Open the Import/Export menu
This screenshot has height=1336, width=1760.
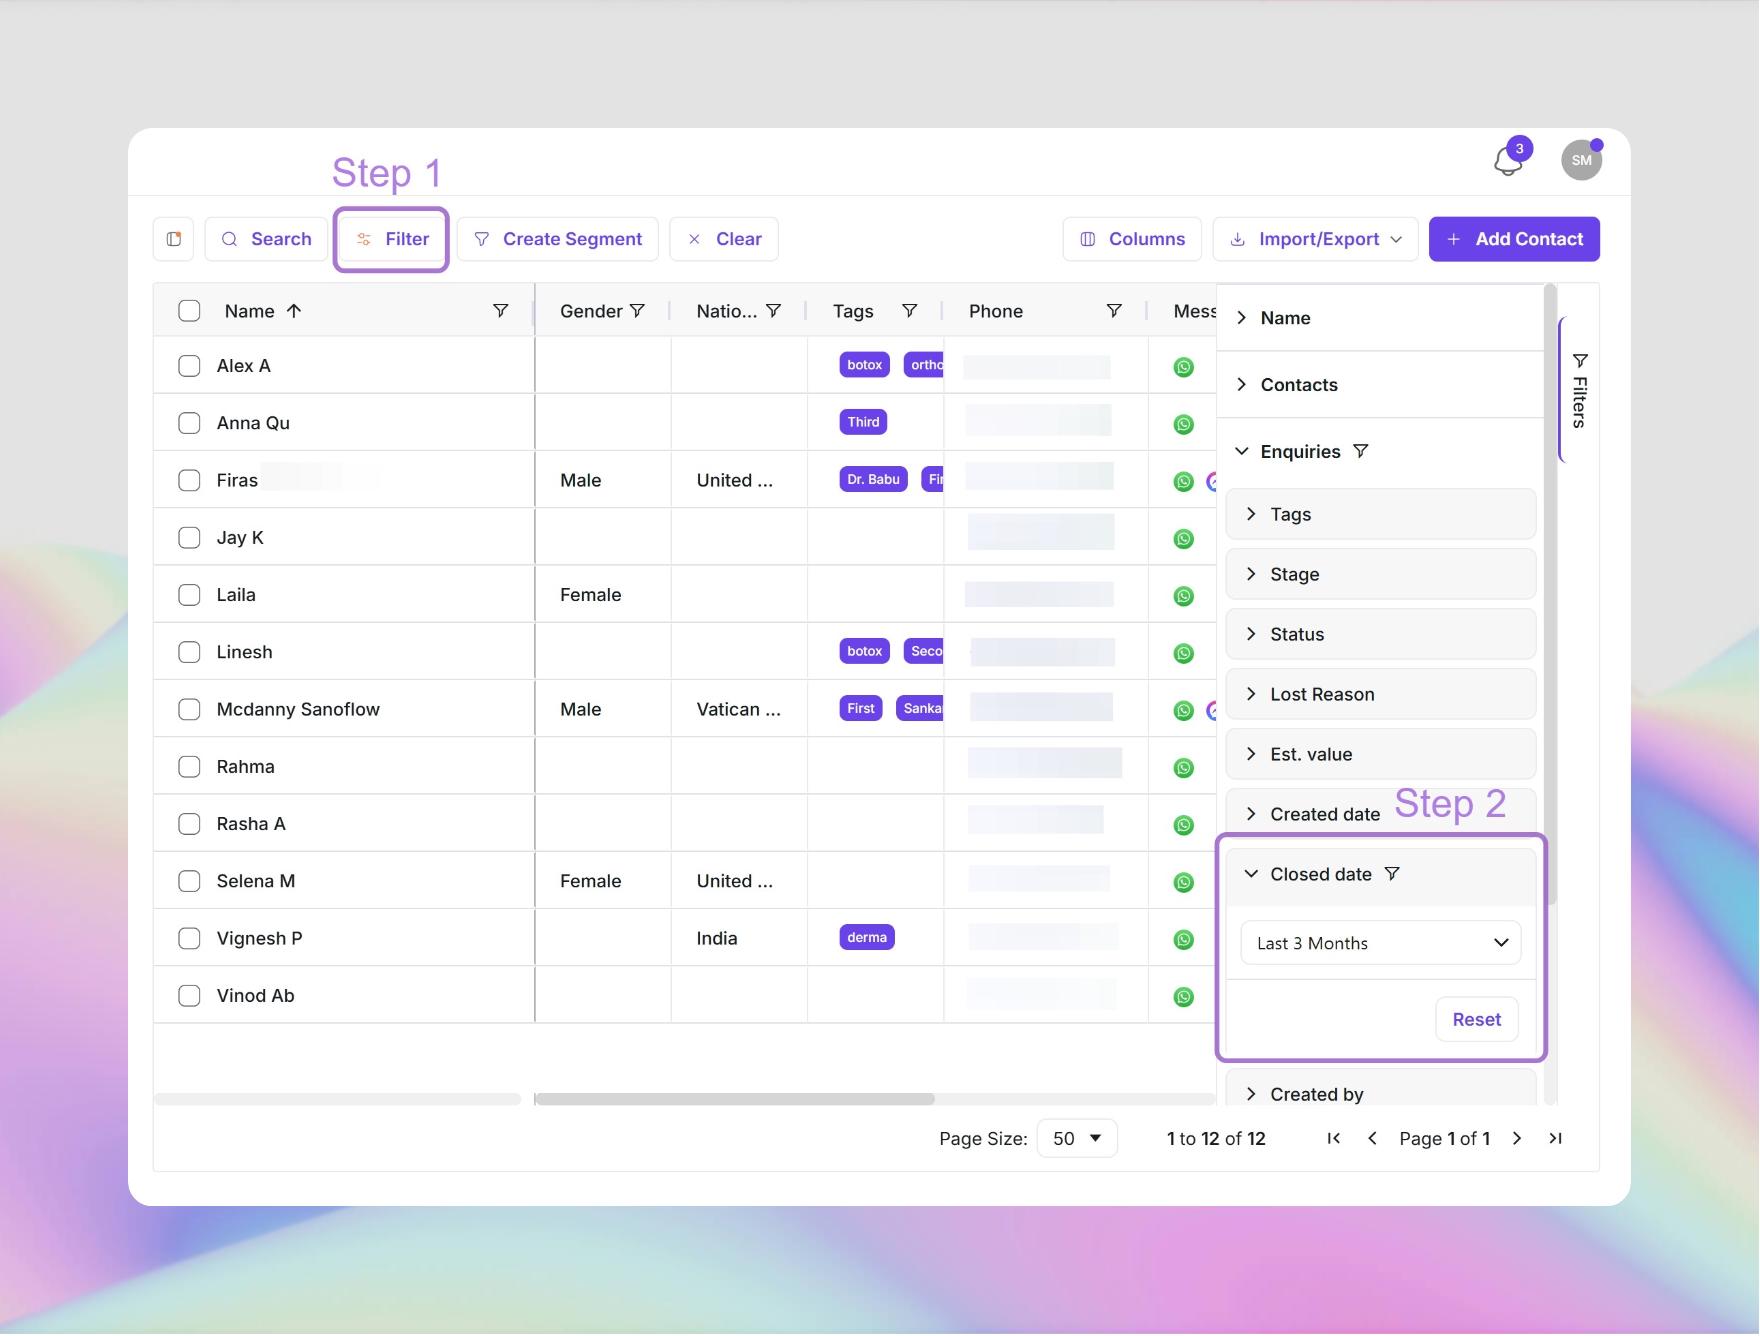click(x=1315, y=240)
